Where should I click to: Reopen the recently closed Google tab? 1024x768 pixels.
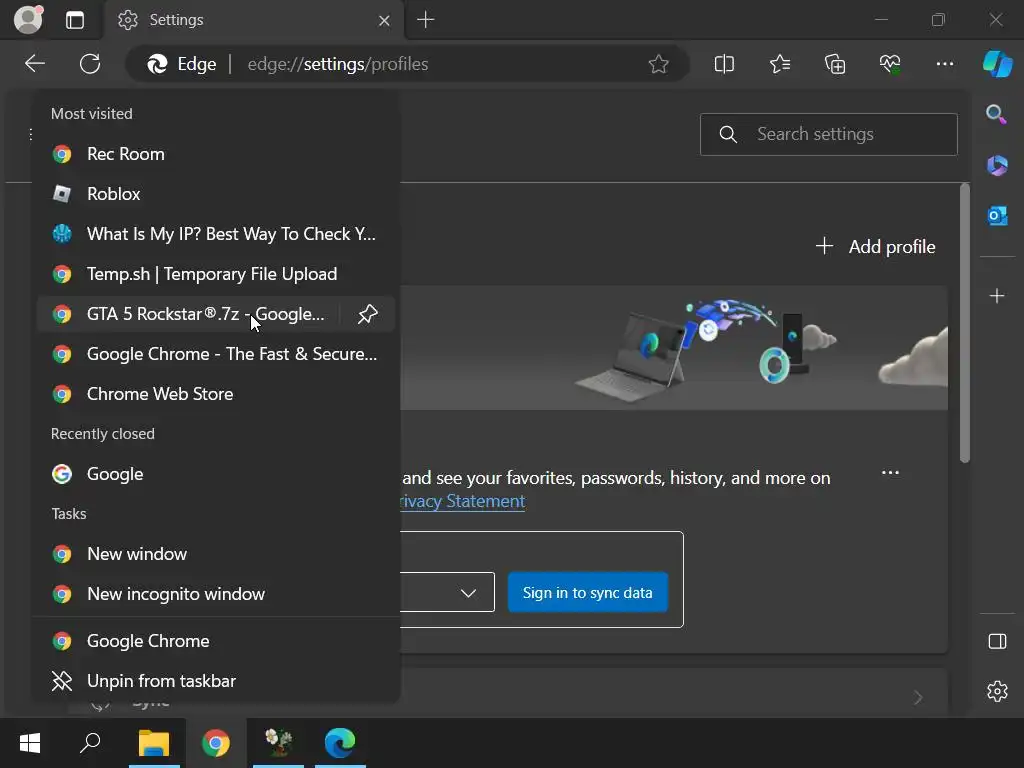coord(216,474)
